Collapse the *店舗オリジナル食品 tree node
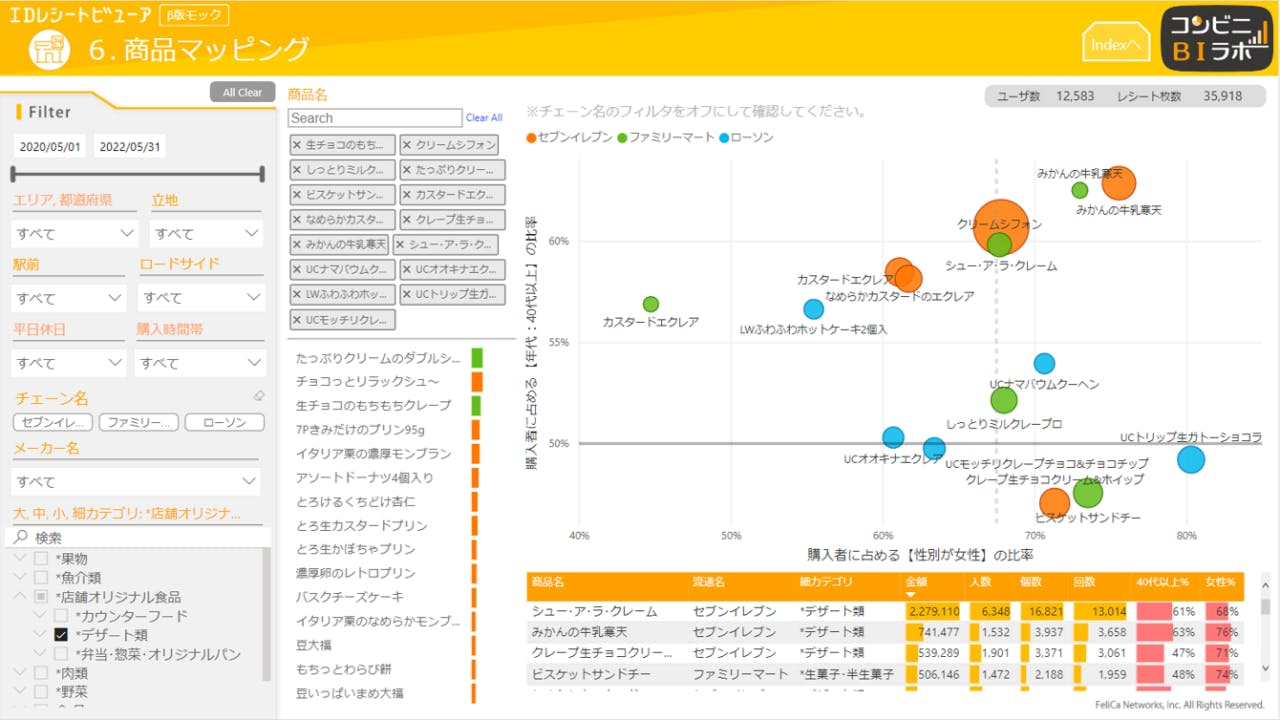1280x720 pixels. (19, 597)
